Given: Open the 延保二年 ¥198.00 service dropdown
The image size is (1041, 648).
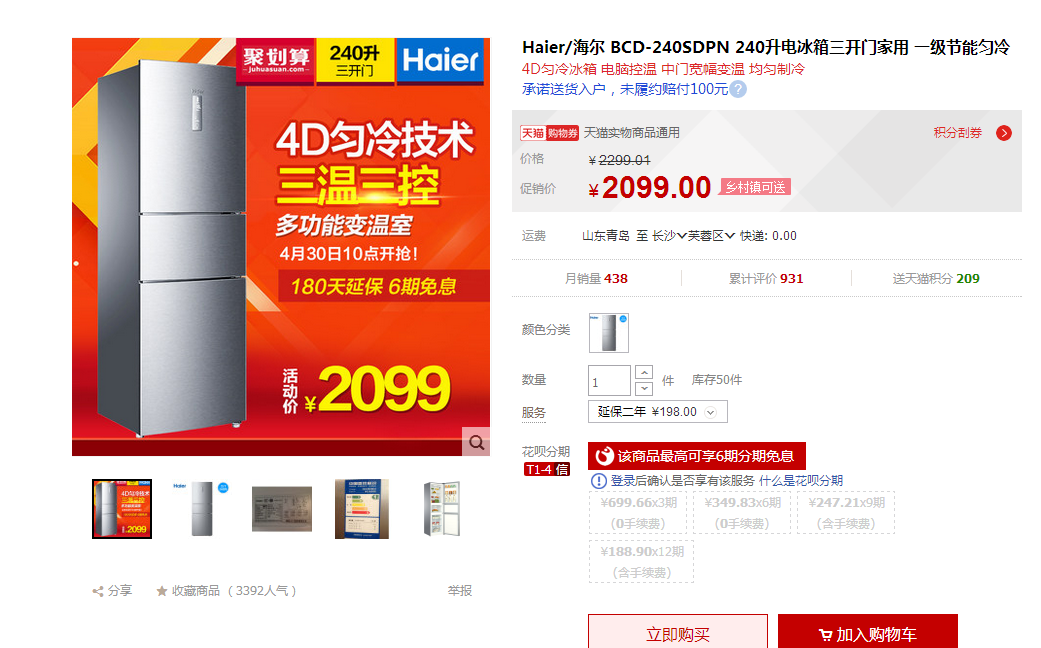Looking at the screenshot, I should [x=657, y=412].
